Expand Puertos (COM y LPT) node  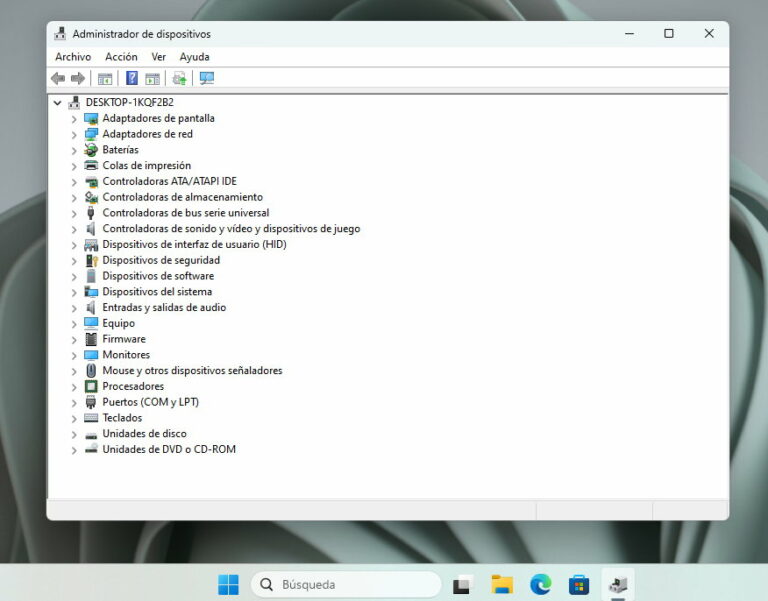pos(74,403)
